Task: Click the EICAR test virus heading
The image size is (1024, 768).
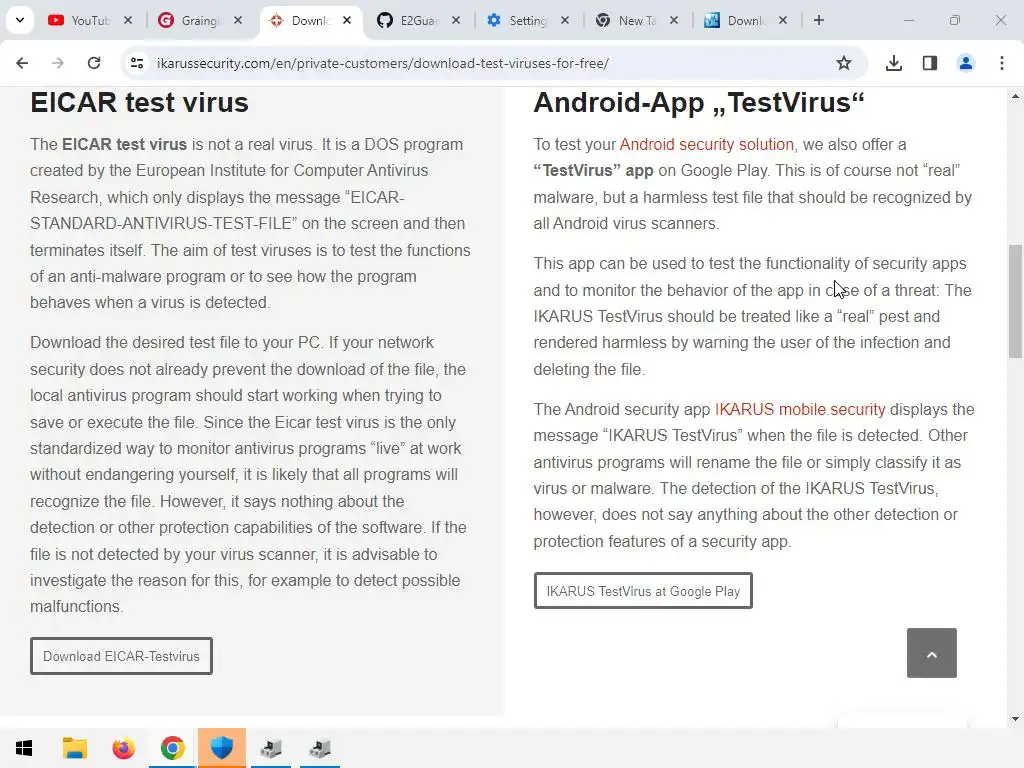Action: tap(139, 103)
